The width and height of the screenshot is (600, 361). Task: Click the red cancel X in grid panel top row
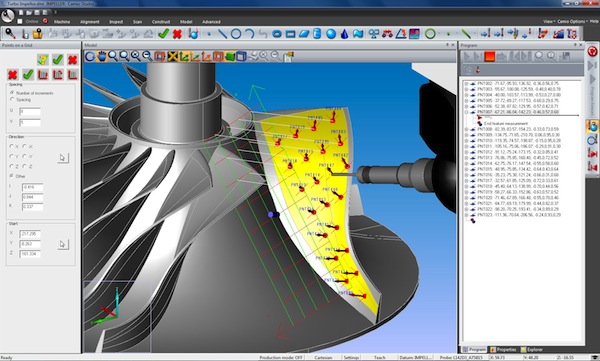(72, 59)
